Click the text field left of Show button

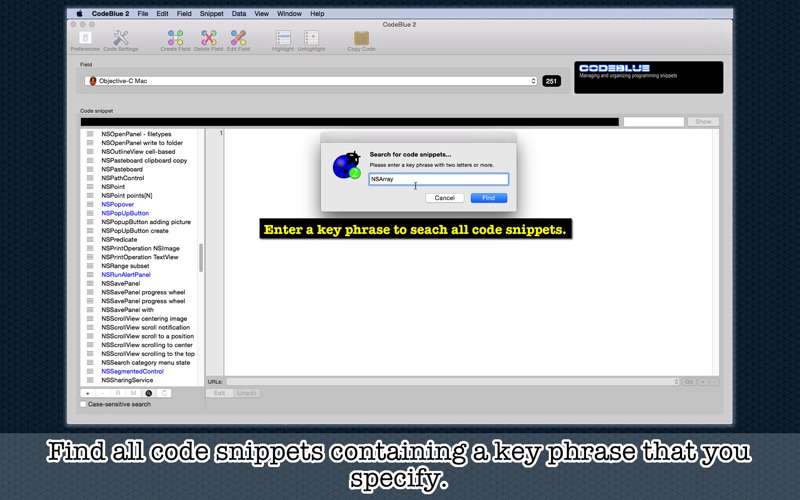point(654,121)
